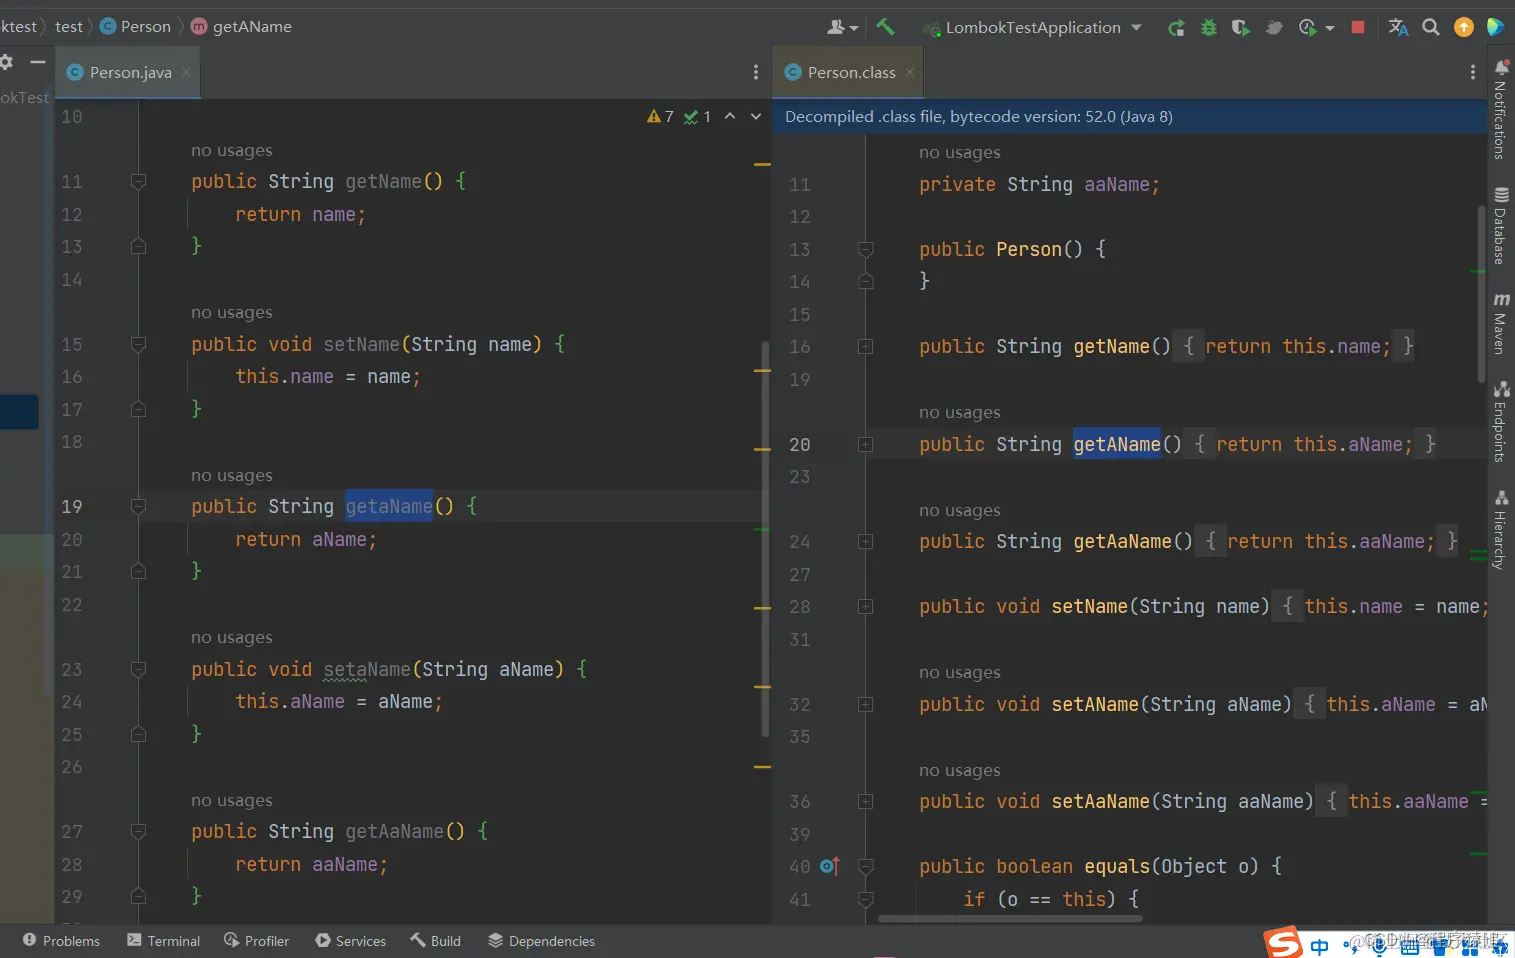This screenshot has width=1515, height=958.
Task: Click the orange update arrow icon
Action: [1464, 27]
